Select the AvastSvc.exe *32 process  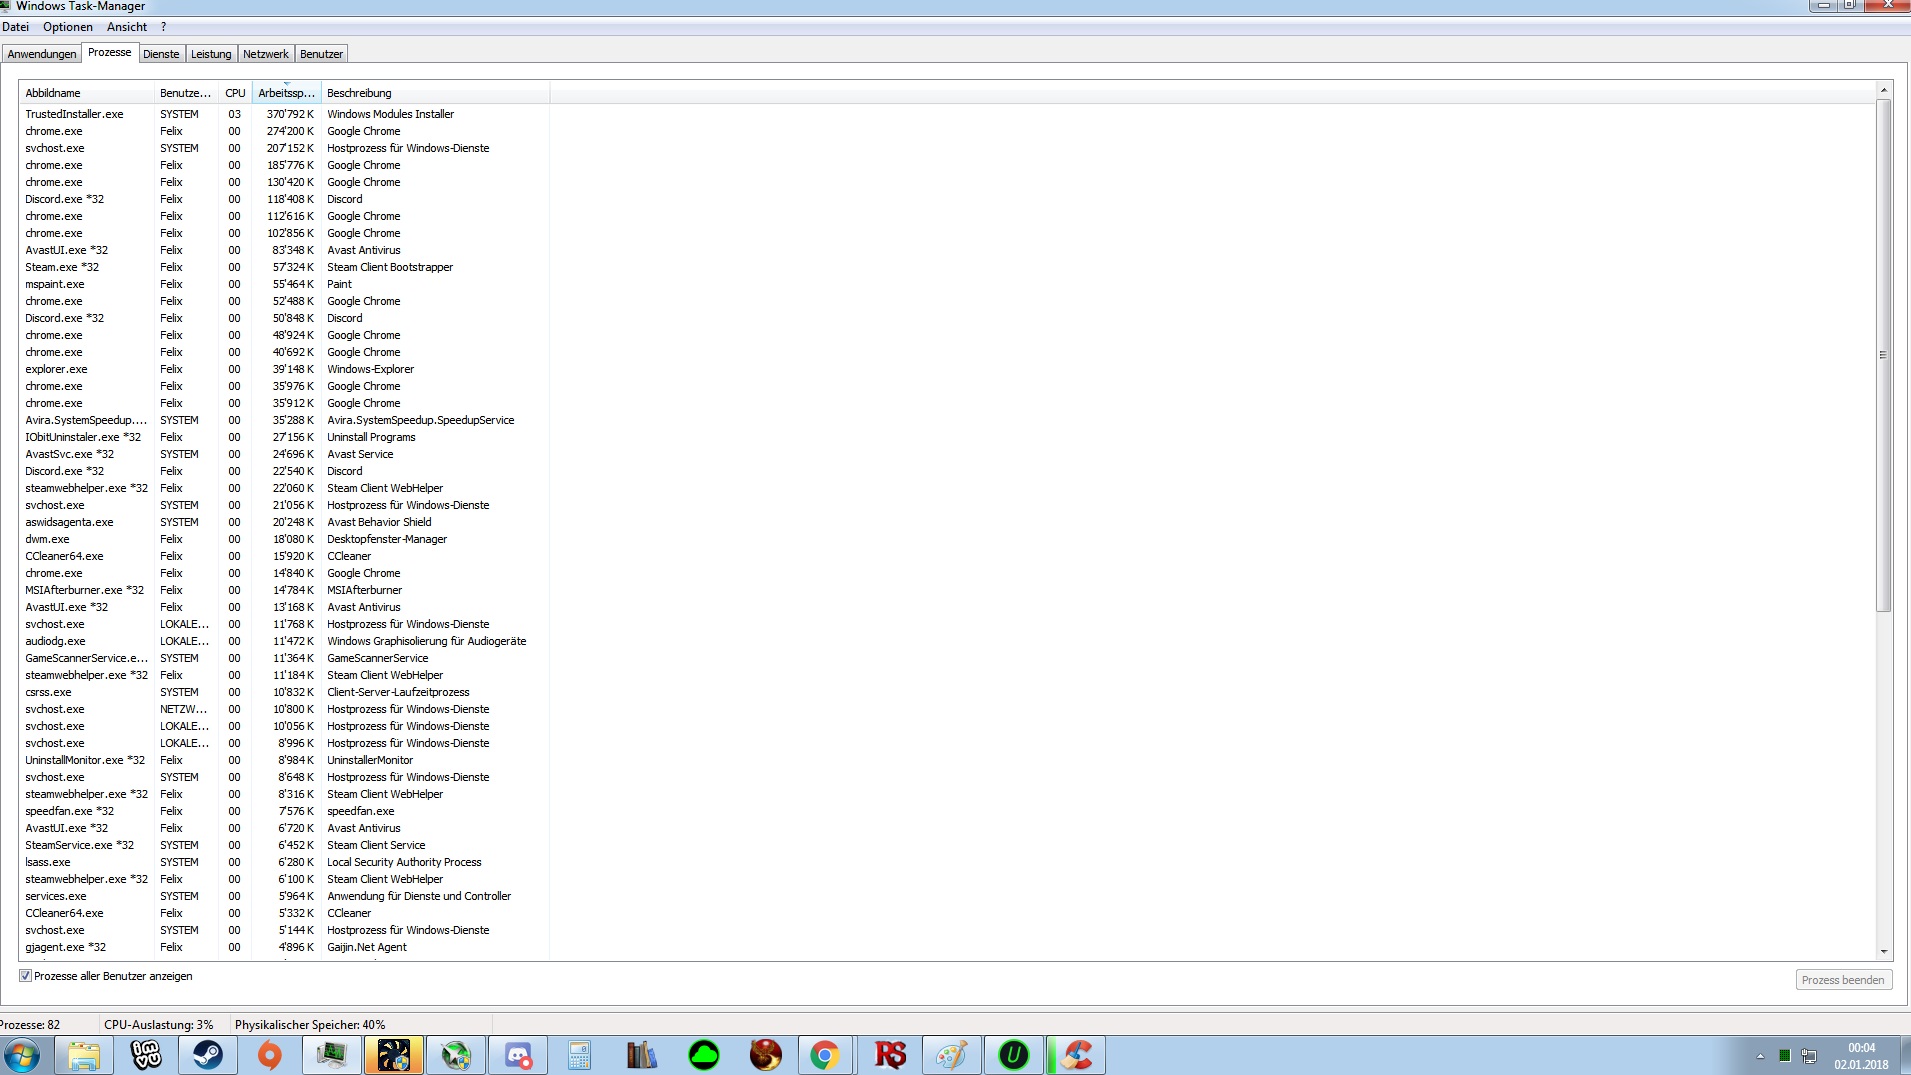tap(284, 454)
